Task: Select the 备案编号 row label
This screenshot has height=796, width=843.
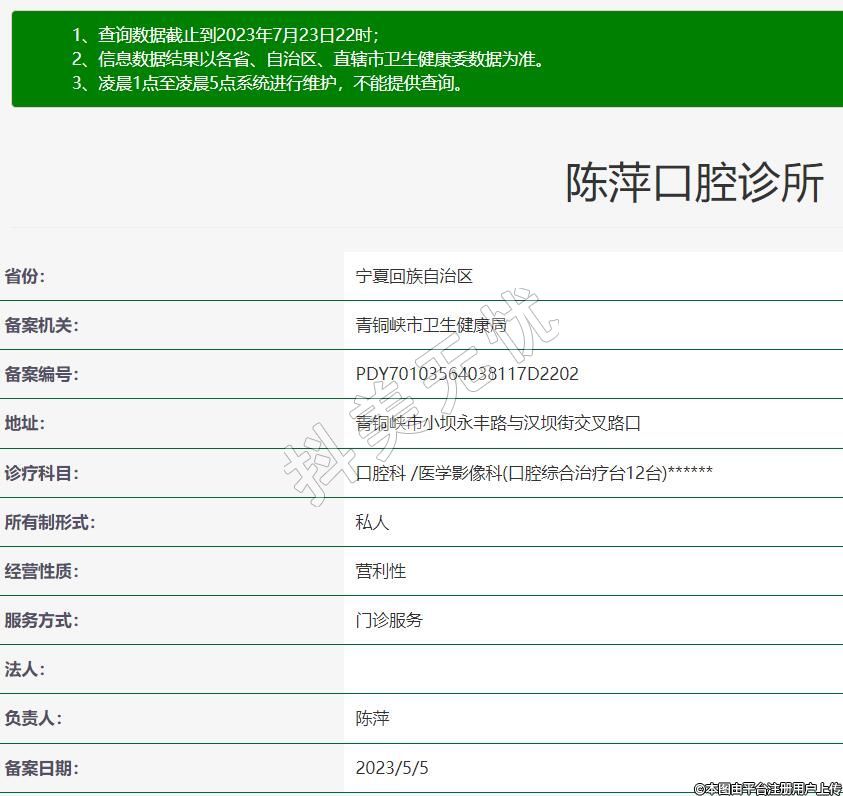Action: [41, 374]
